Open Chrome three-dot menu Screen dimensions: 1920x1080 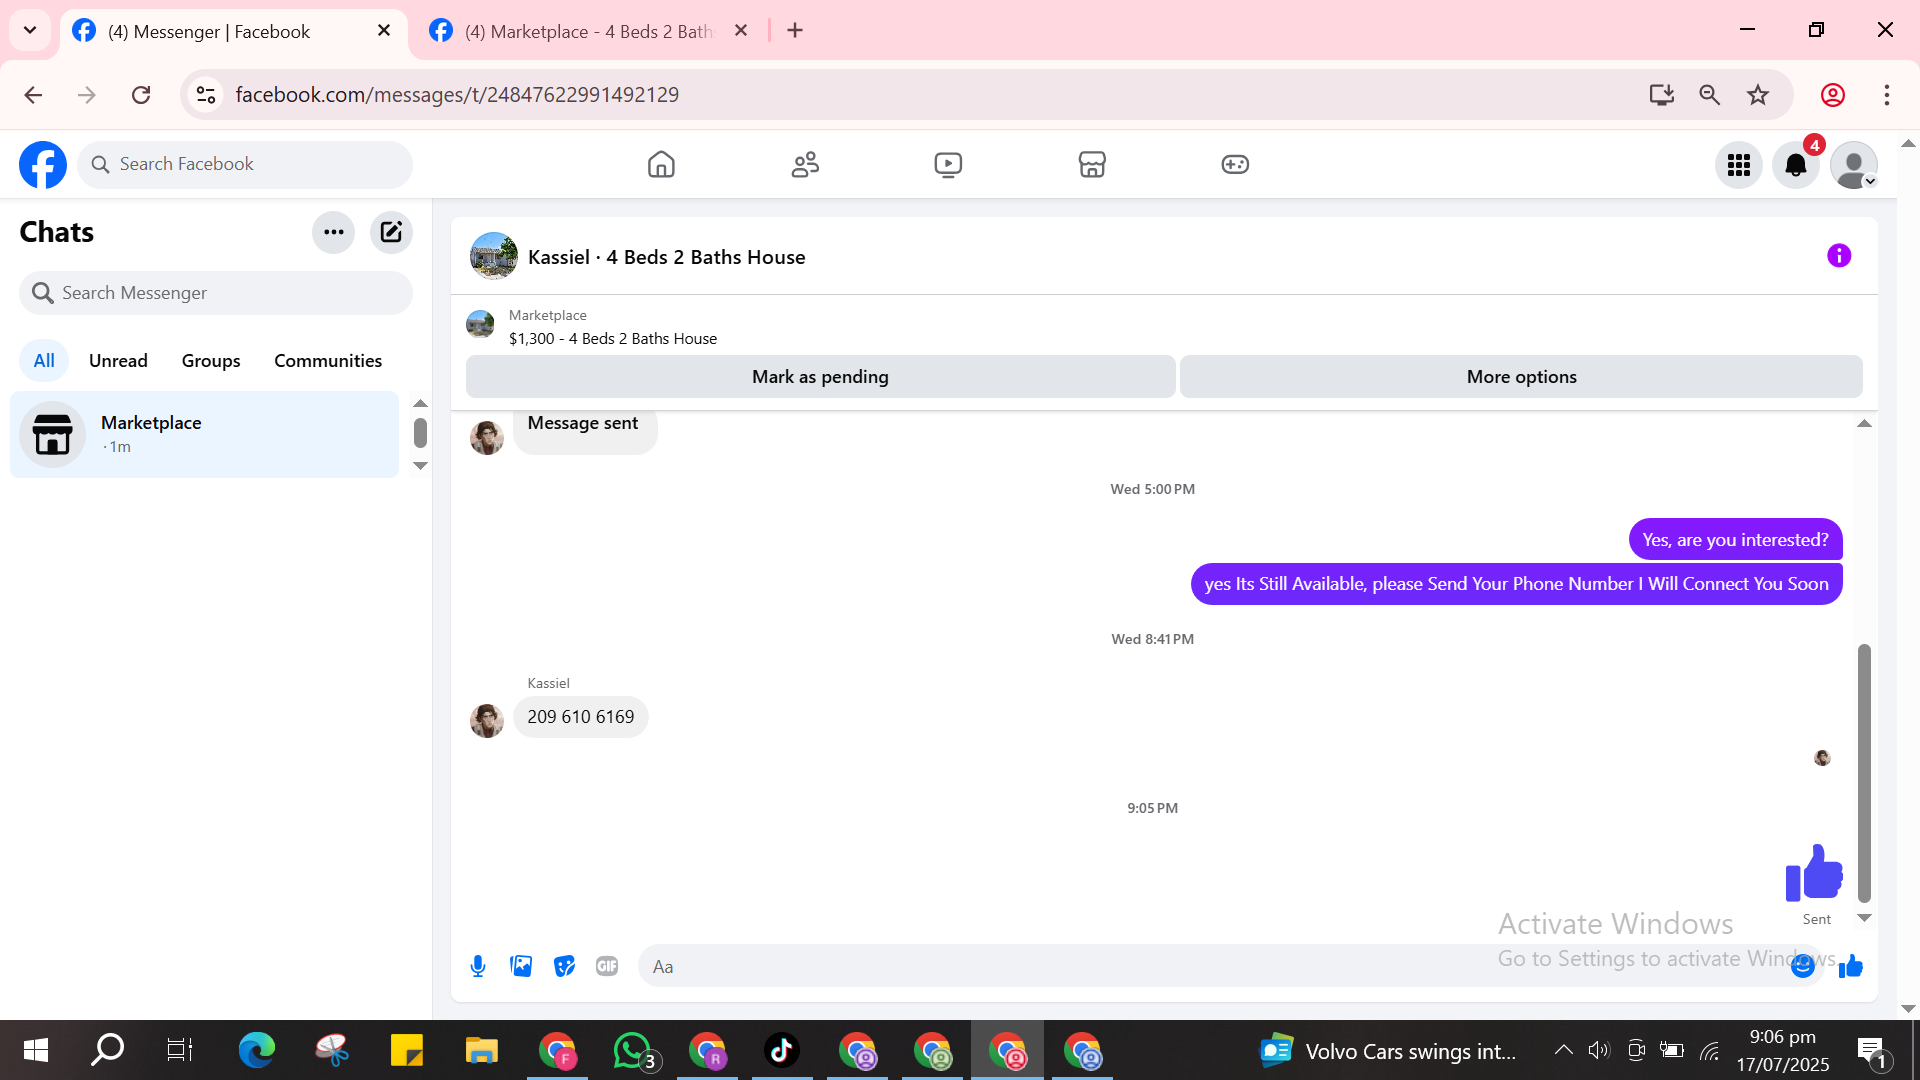click(x=1887, y=95)
